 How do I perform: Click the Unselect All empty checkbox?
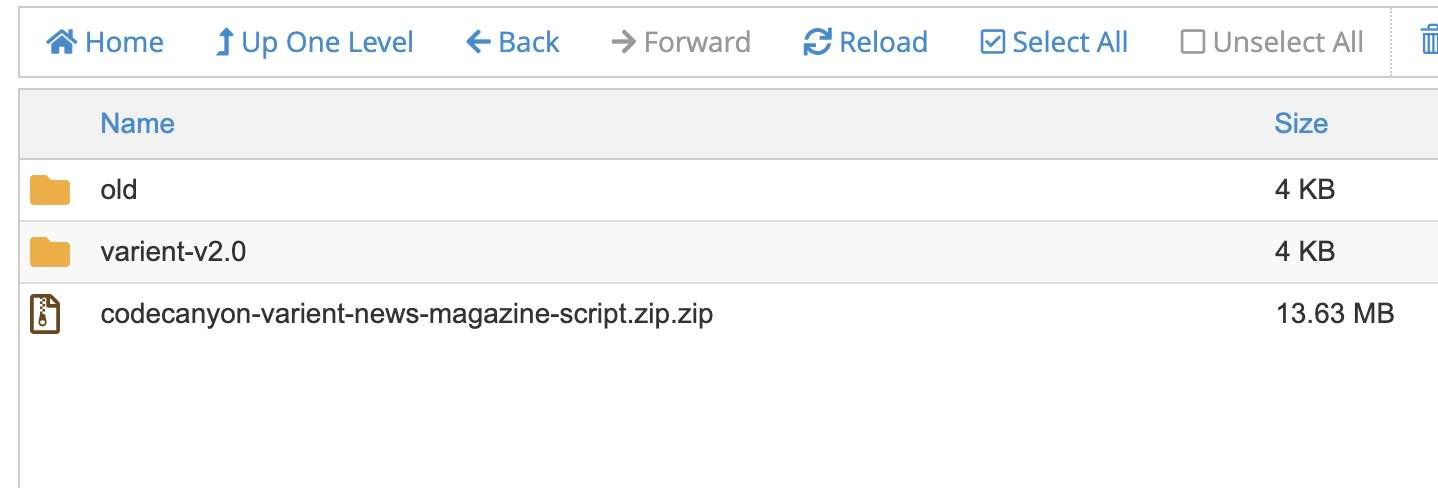pos(1192,42)
